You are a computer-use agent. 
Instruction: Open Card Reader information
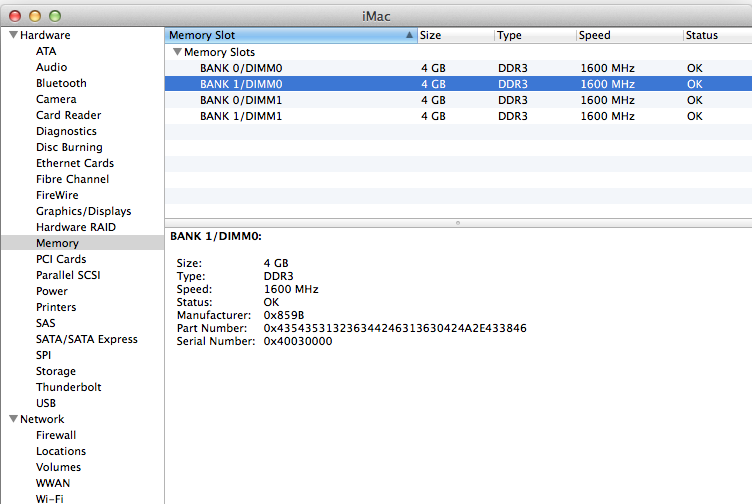[x=69, y=115]
